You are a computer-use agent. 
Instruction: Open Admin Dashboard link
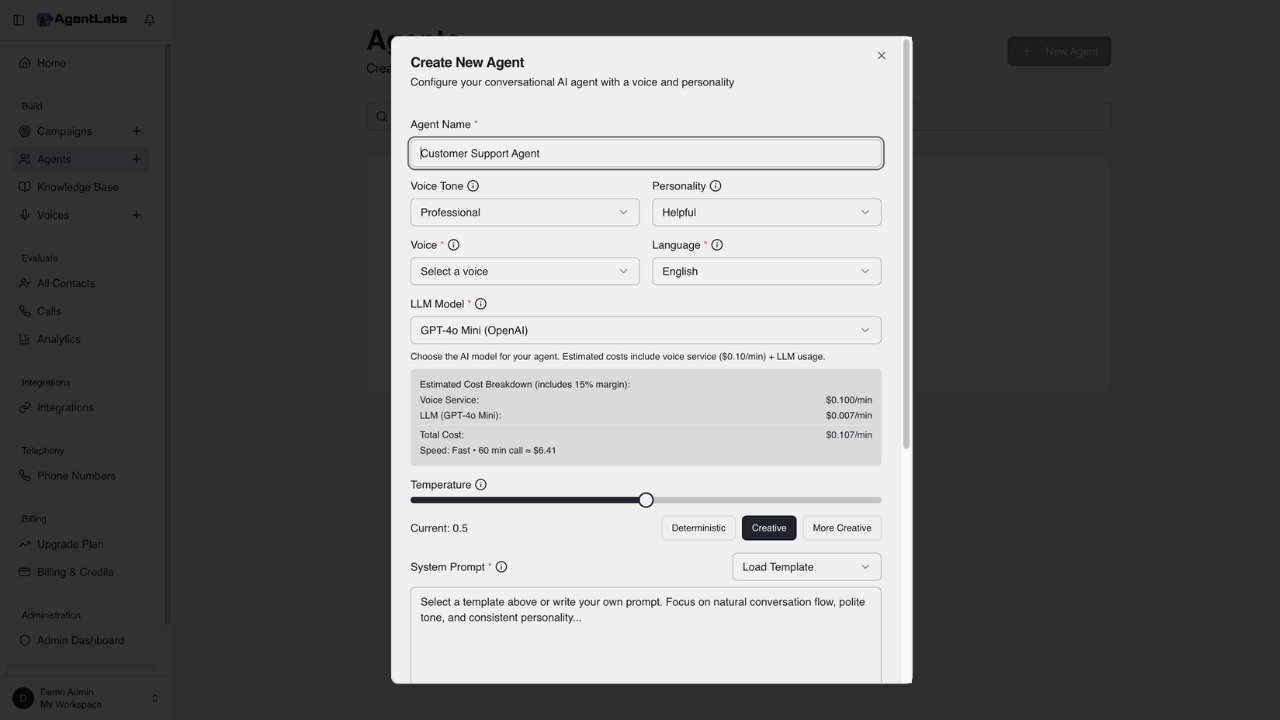pos(81,640)
